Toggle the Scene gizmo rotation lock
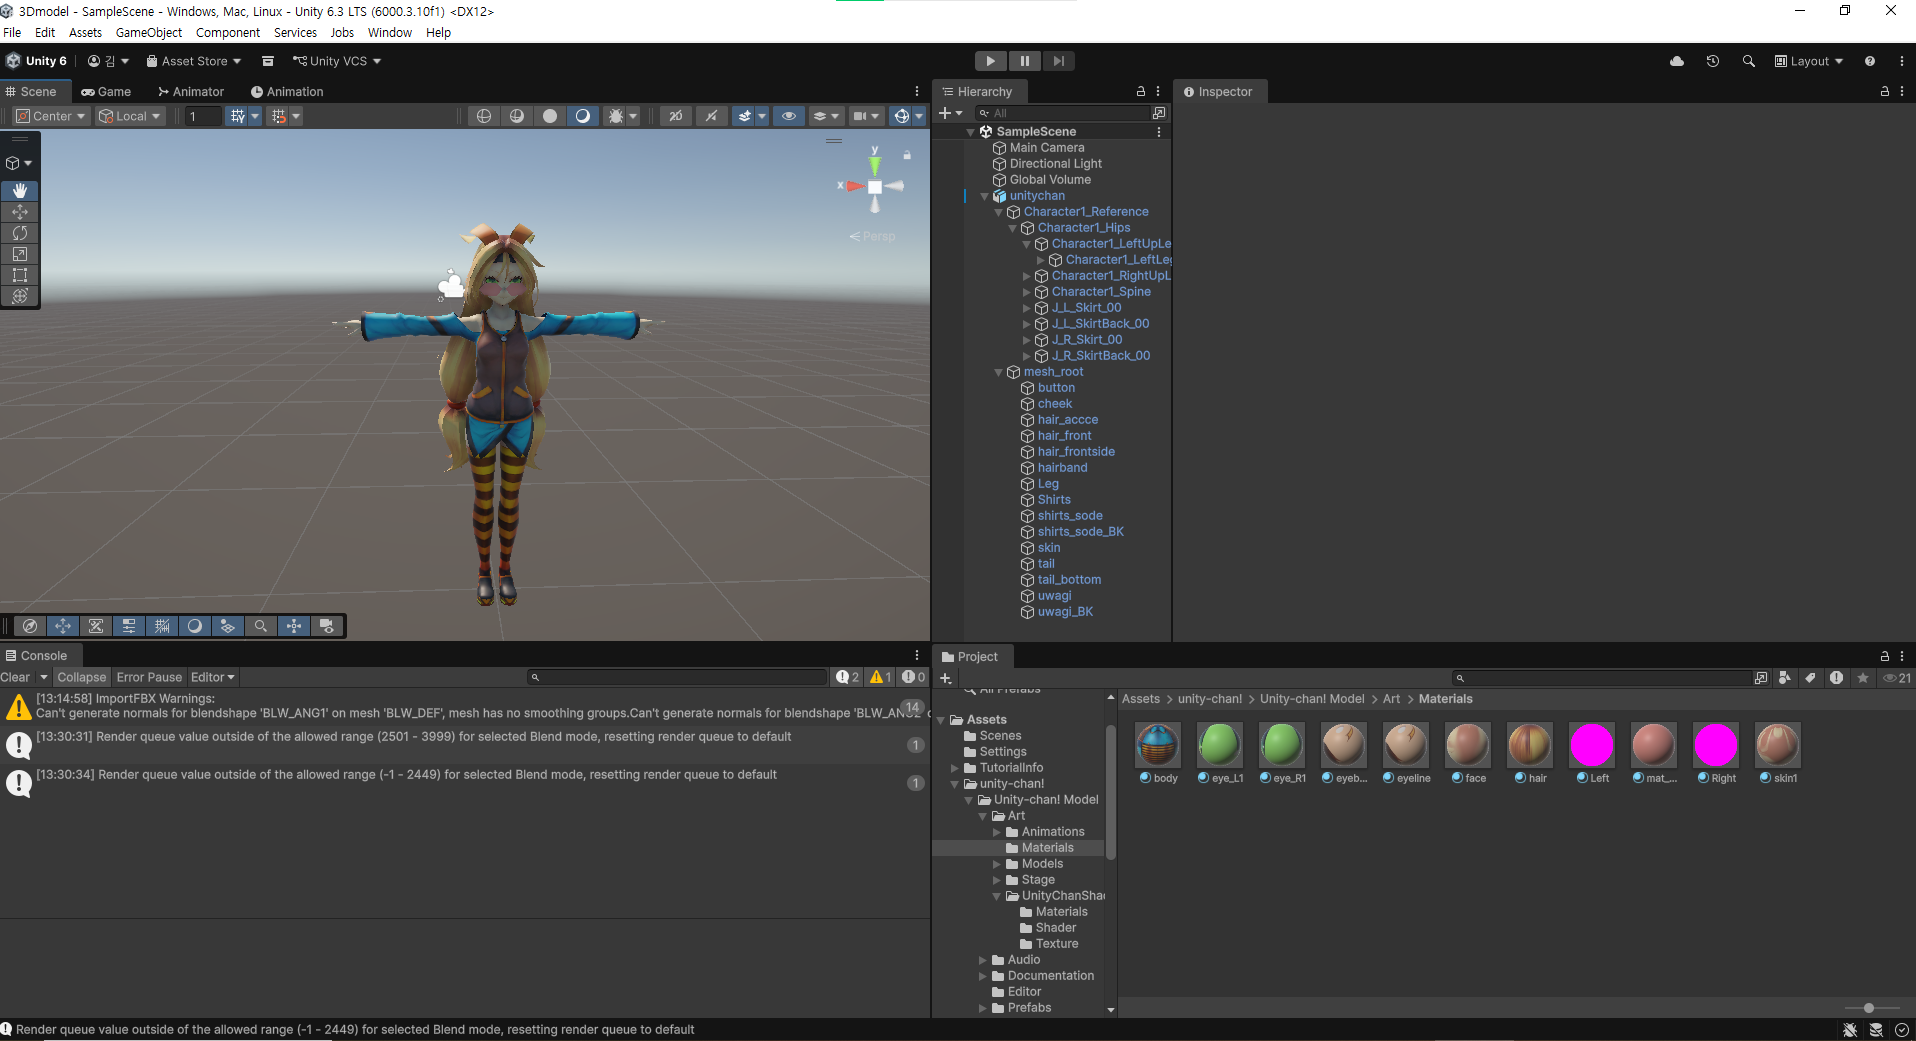1916x1041 pixels. point(907,155)
